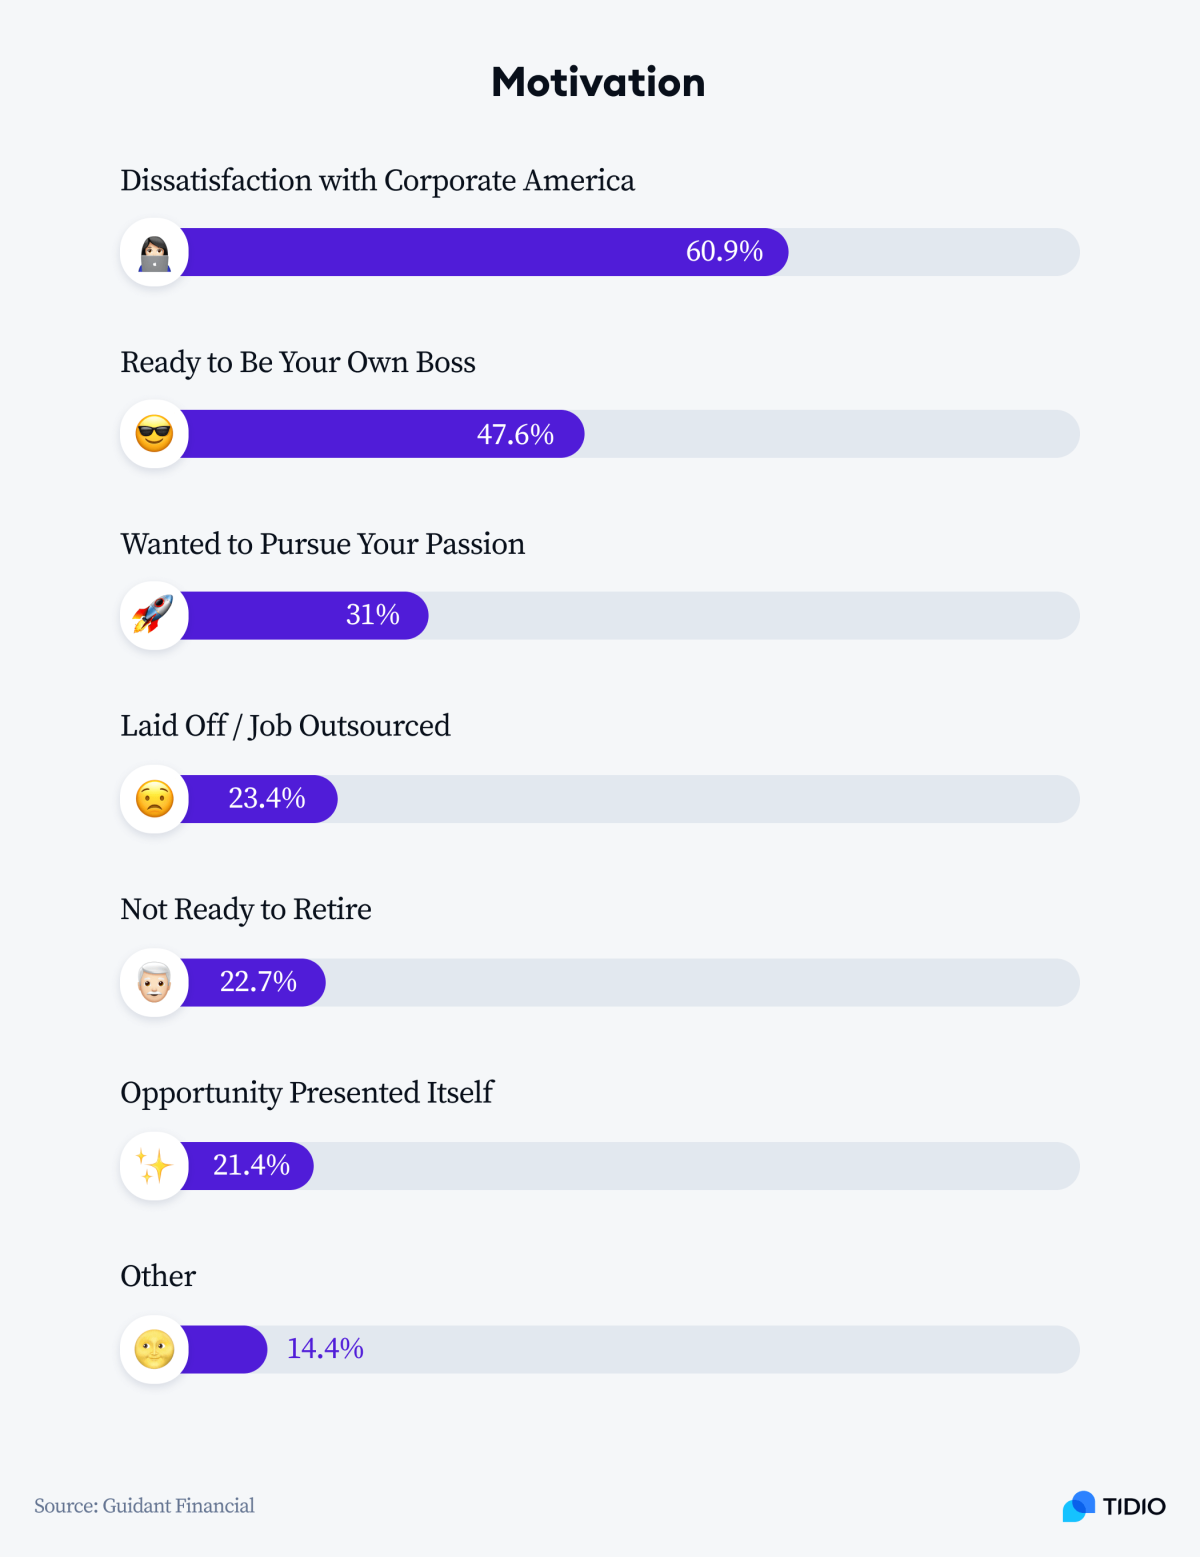
Task: Click the Dissatisfaction with Corporate America label
Action: tap(378, 181)
